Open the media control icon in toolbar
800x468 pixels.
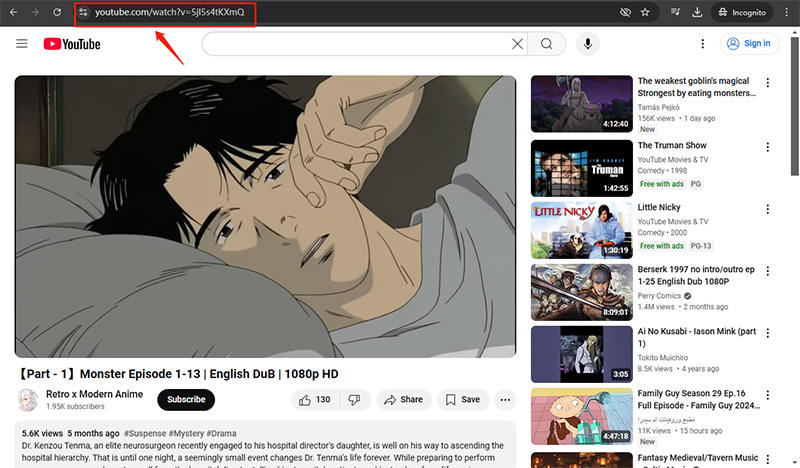click(x=676, y=12)
